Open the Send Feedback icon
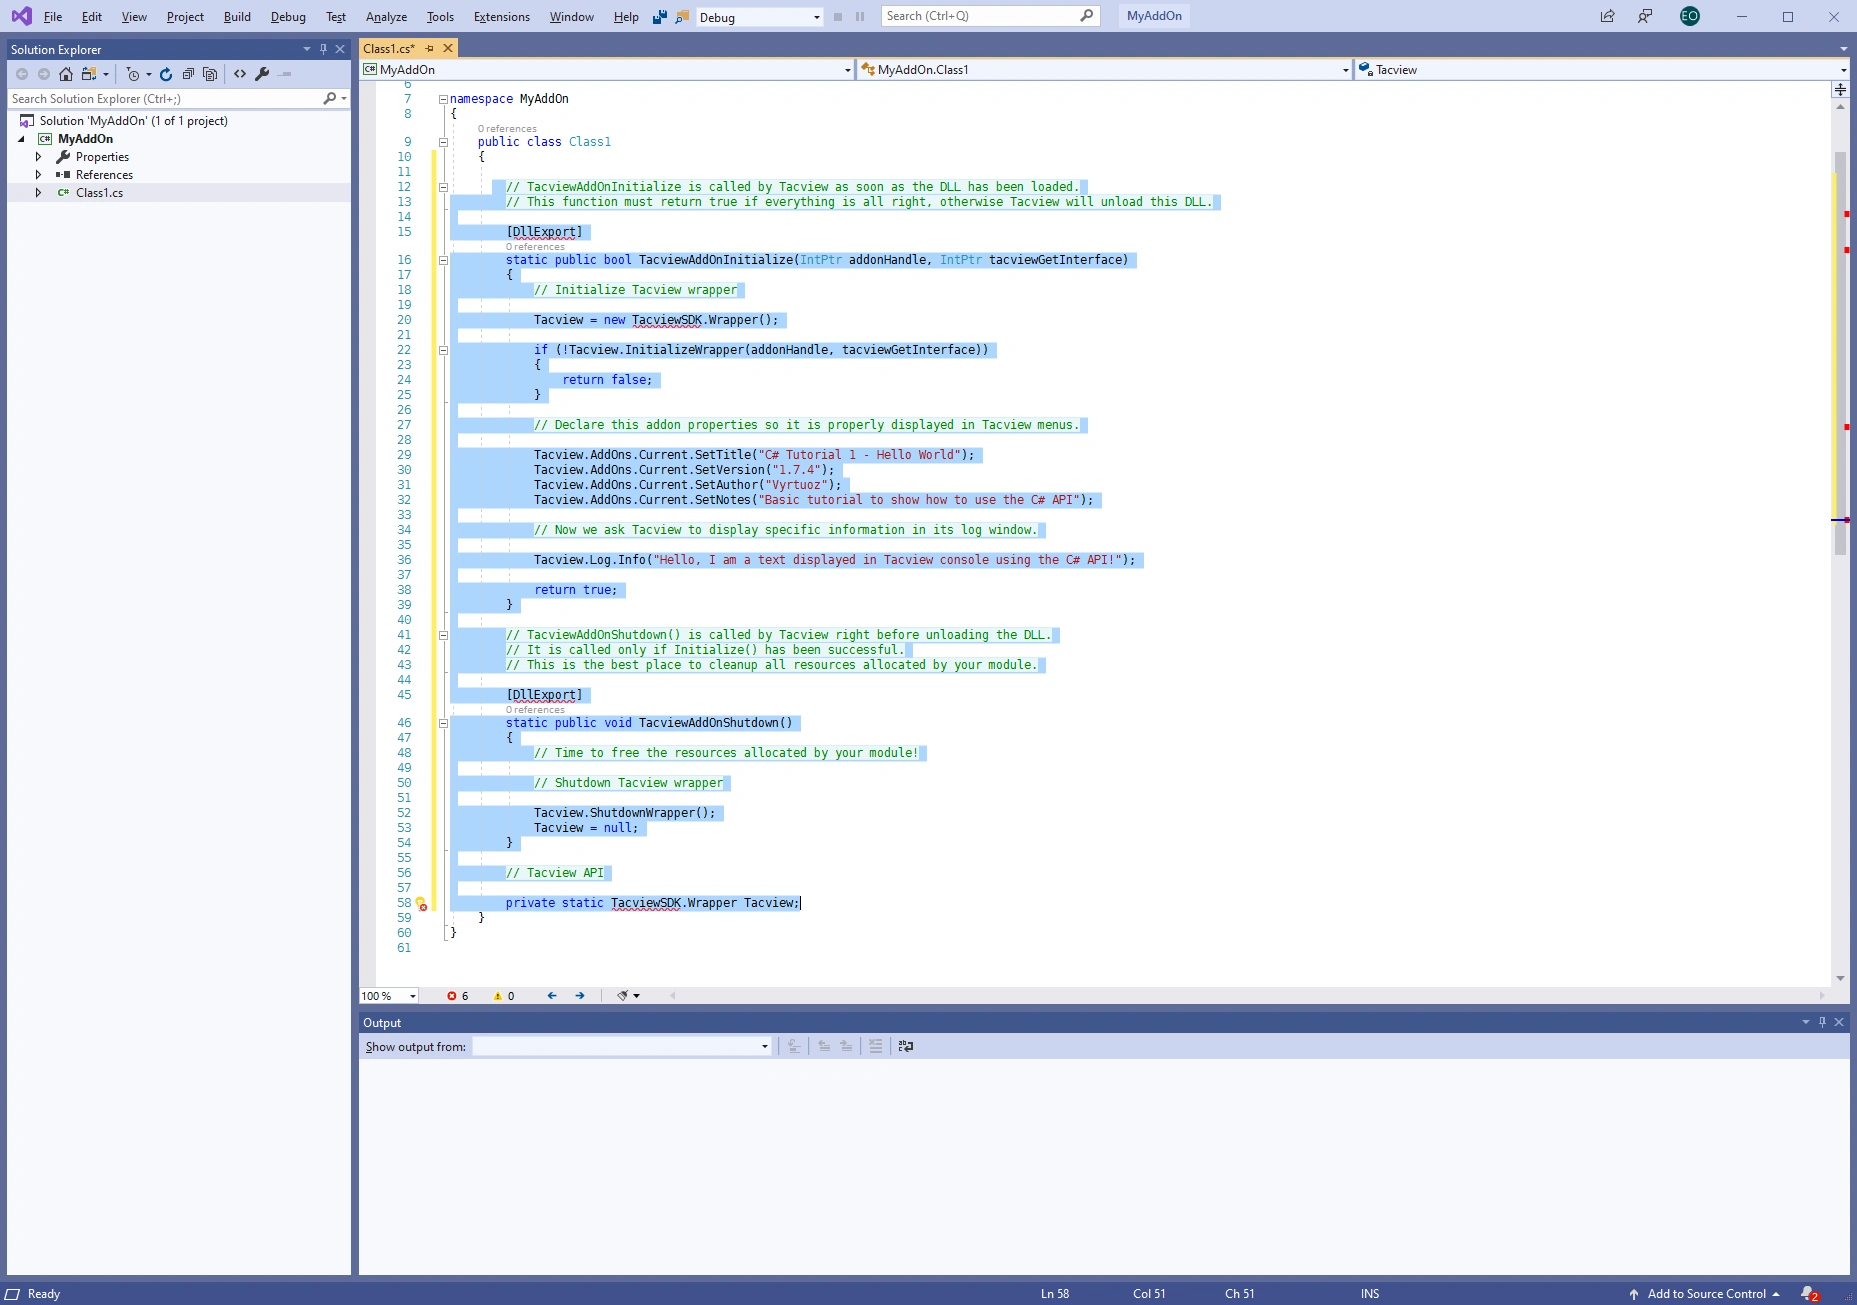This screenshot has width=1857, height=1305. pyautogui.click(x=1645, y=16)
